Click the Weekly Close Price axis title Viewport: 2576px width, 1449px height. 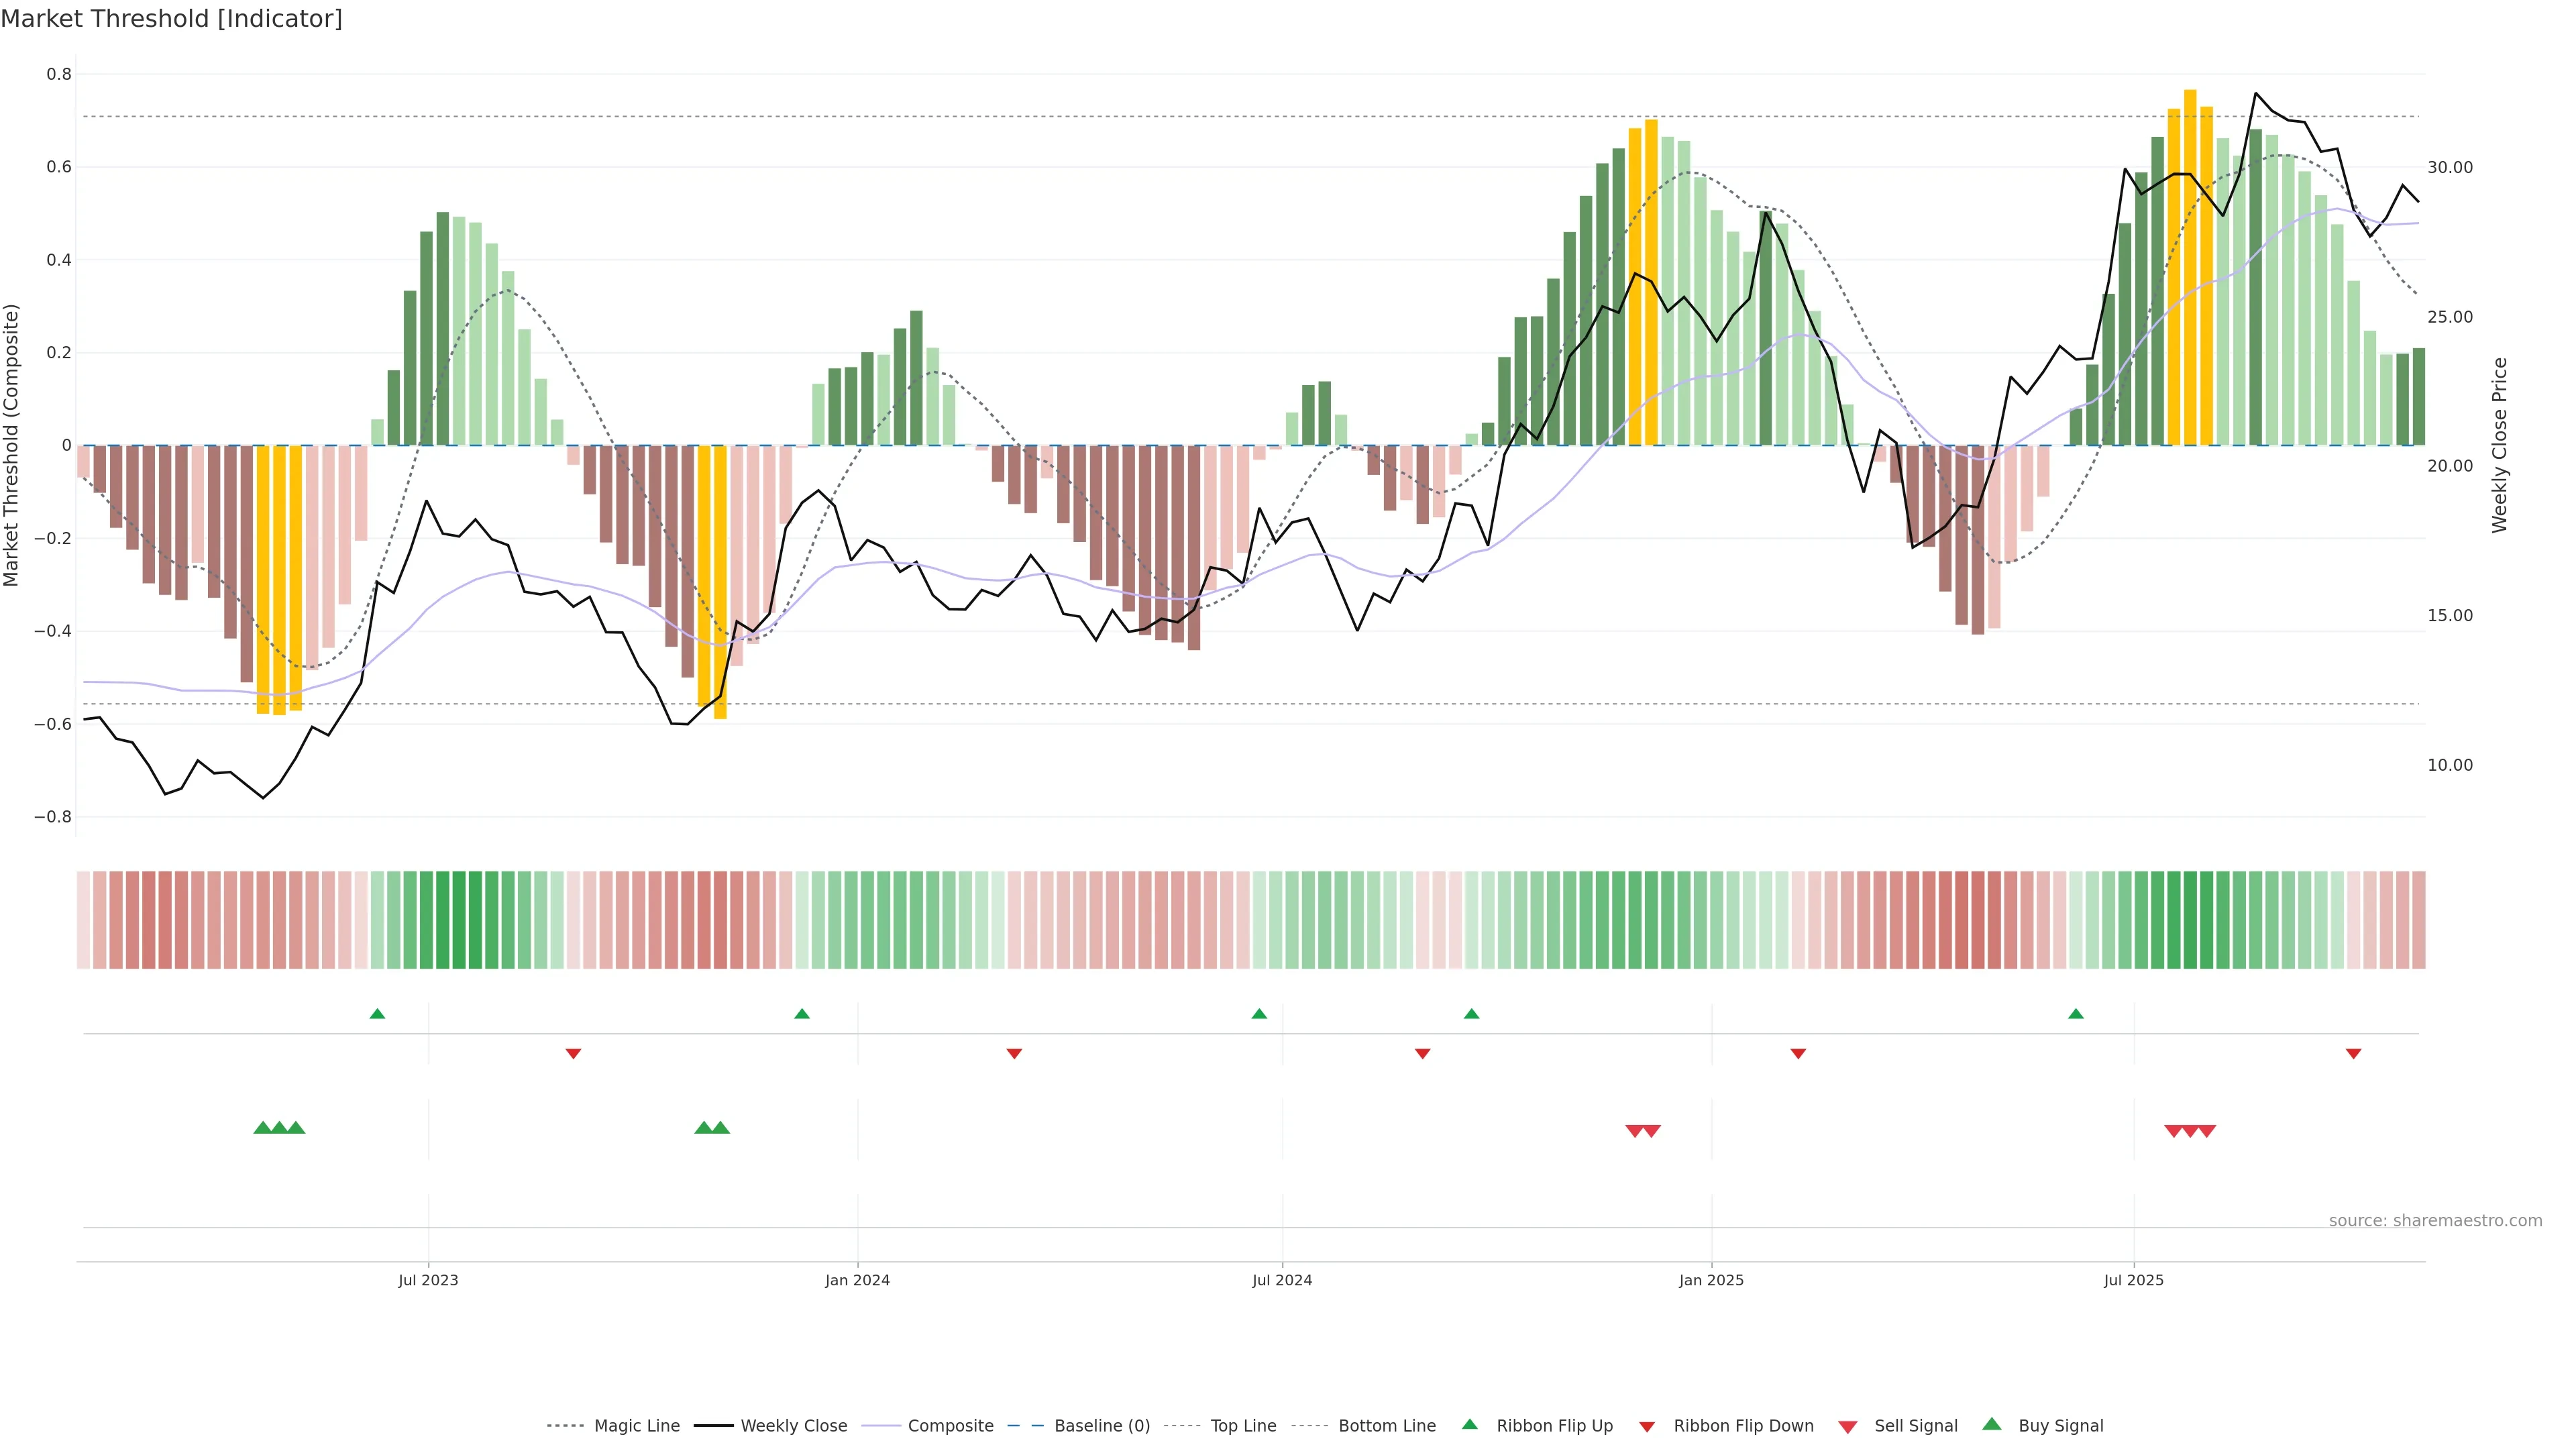[2499, 445]
